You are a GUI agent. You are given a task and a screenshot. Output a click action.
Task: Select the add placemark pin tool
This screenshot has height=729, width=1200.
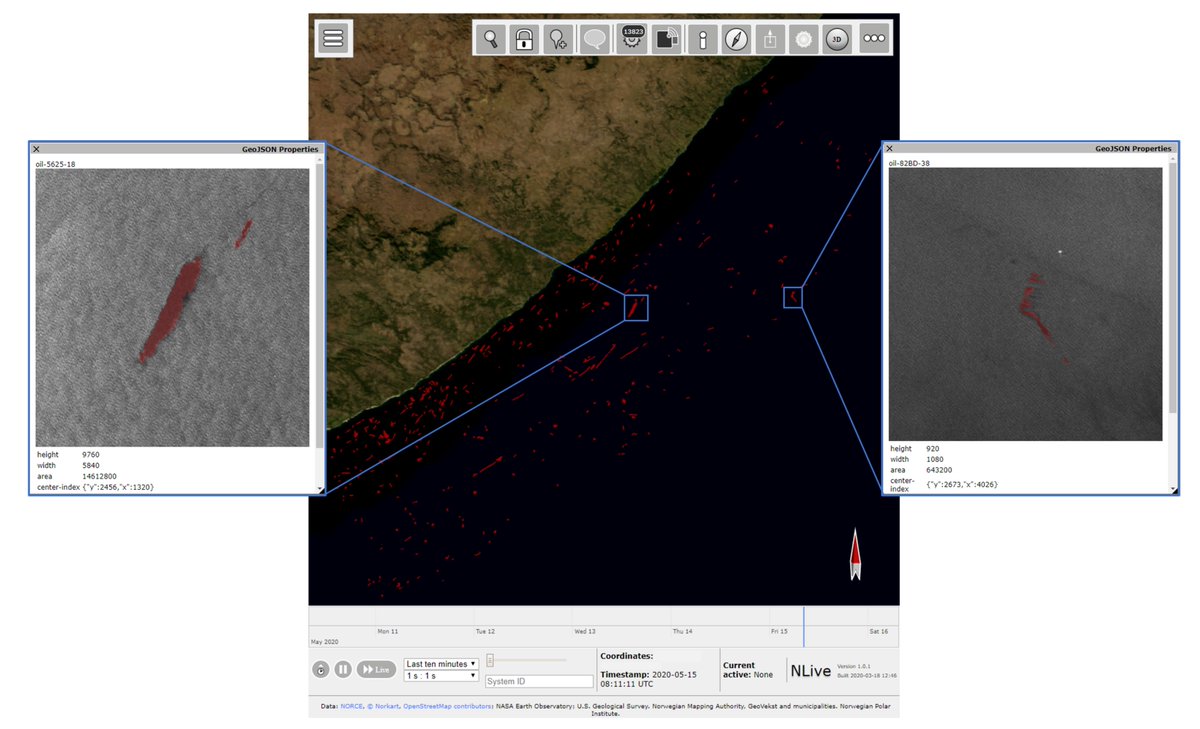(557, 38)
